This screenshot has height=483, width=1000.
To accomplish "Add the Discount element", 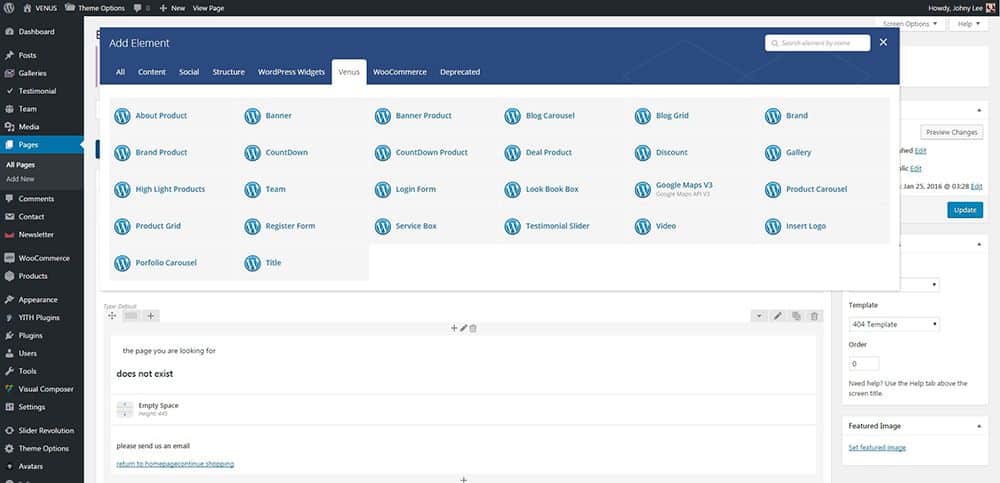I will 695,152.
